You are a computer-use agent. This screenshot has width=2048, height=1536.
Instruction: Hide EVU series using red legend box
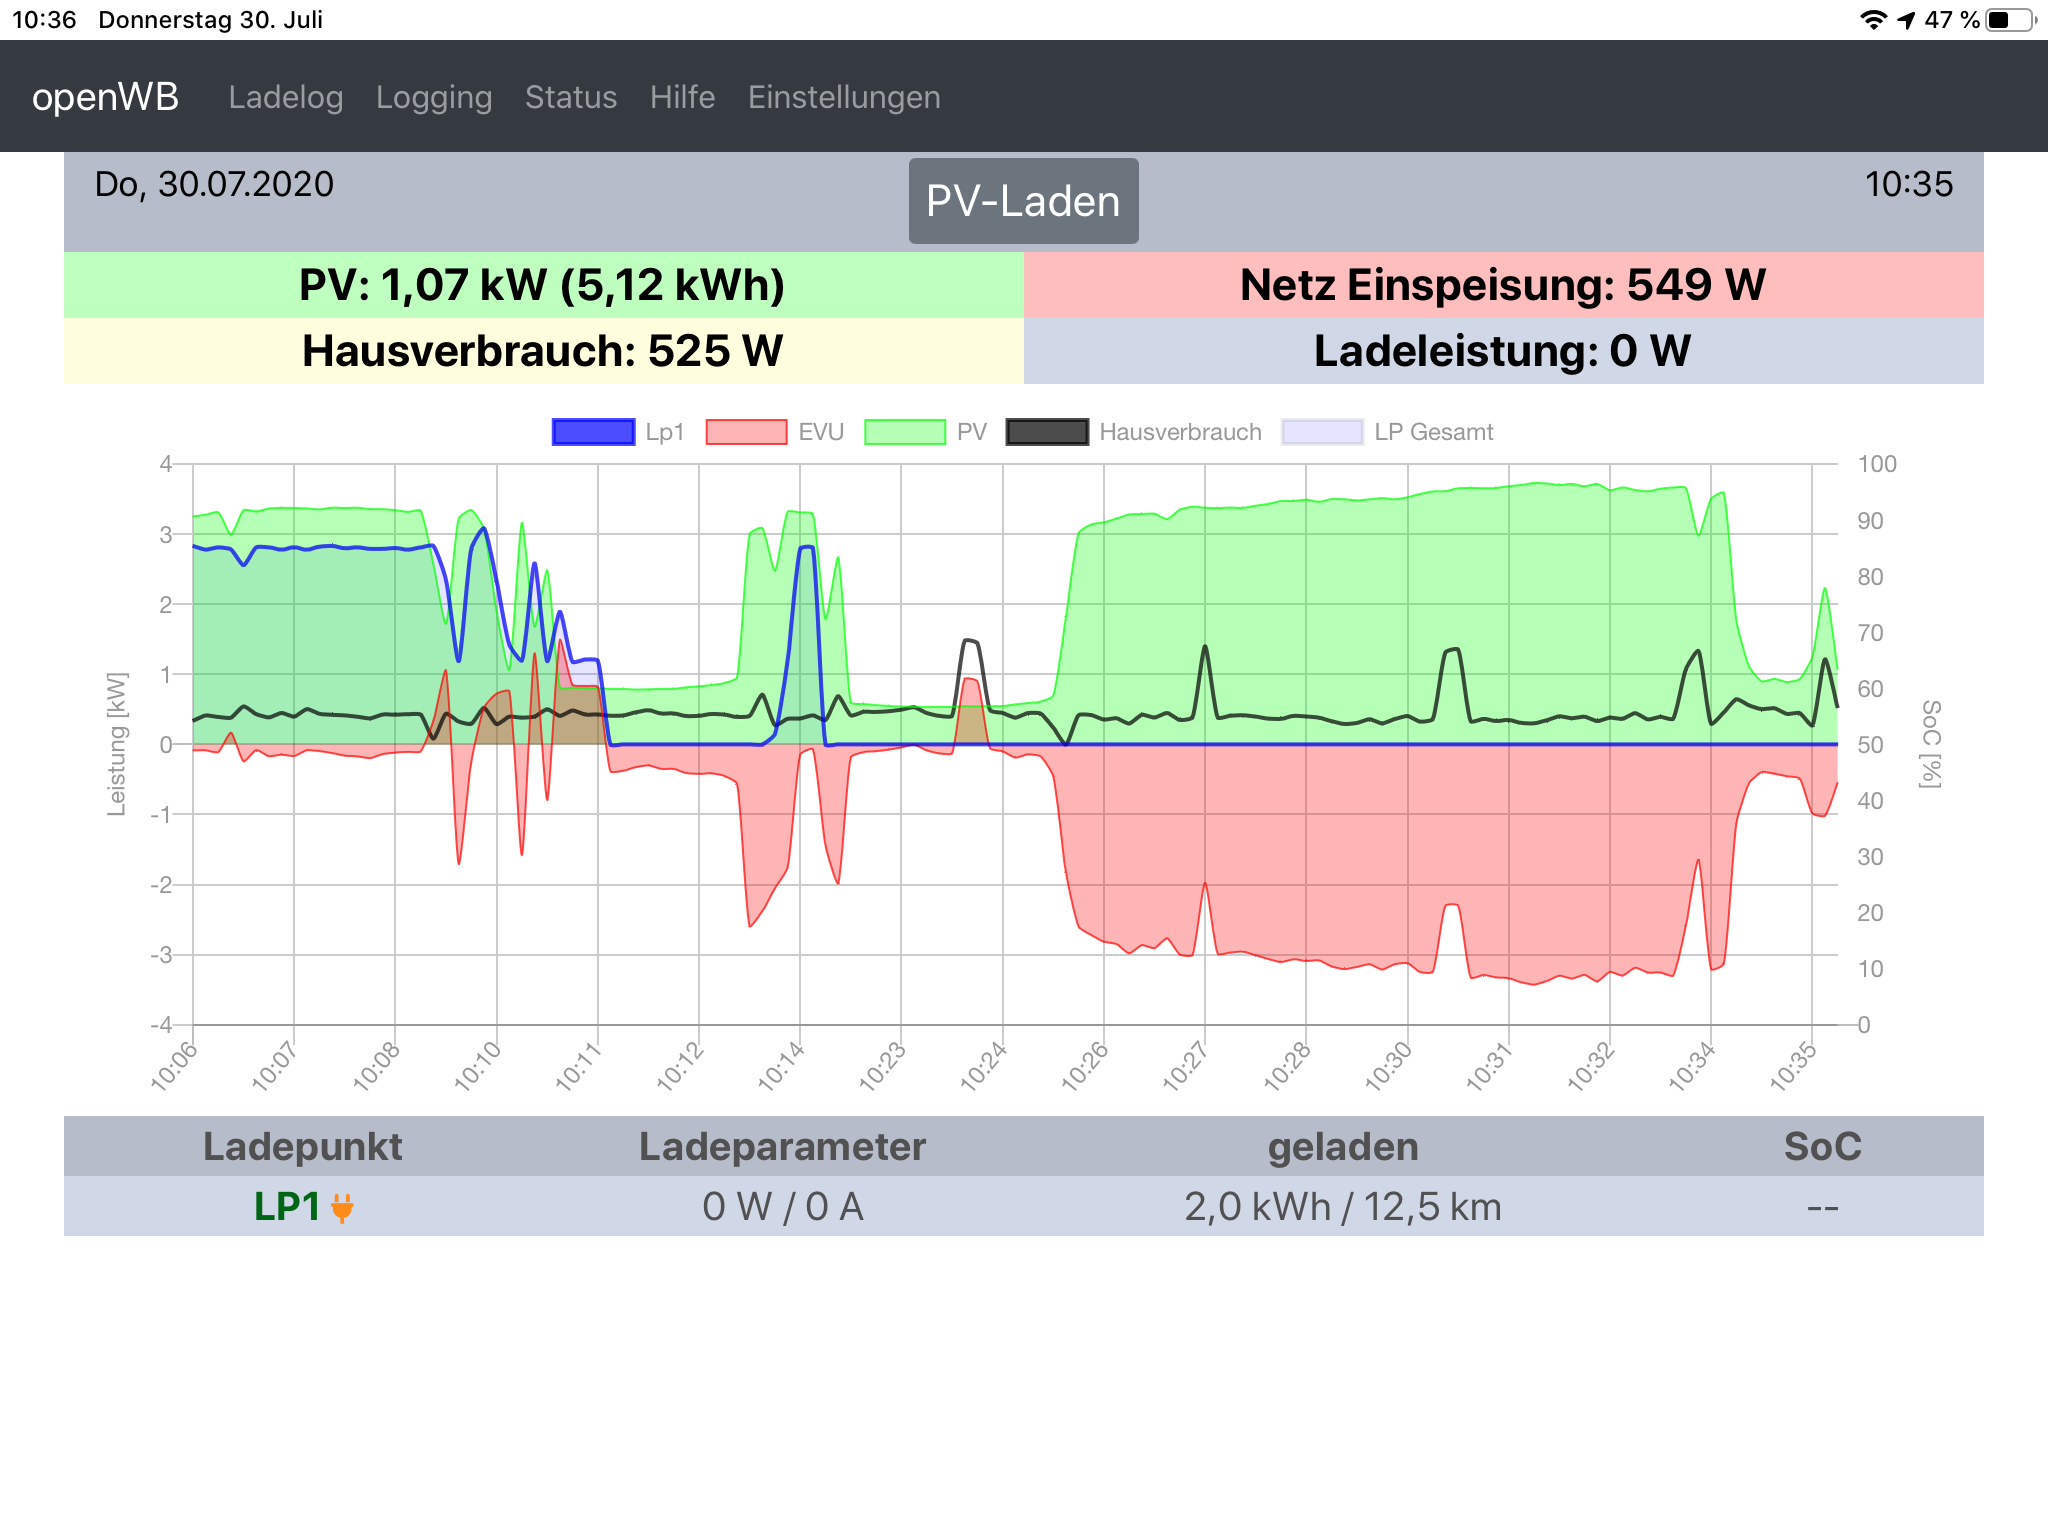pos(746,432)
